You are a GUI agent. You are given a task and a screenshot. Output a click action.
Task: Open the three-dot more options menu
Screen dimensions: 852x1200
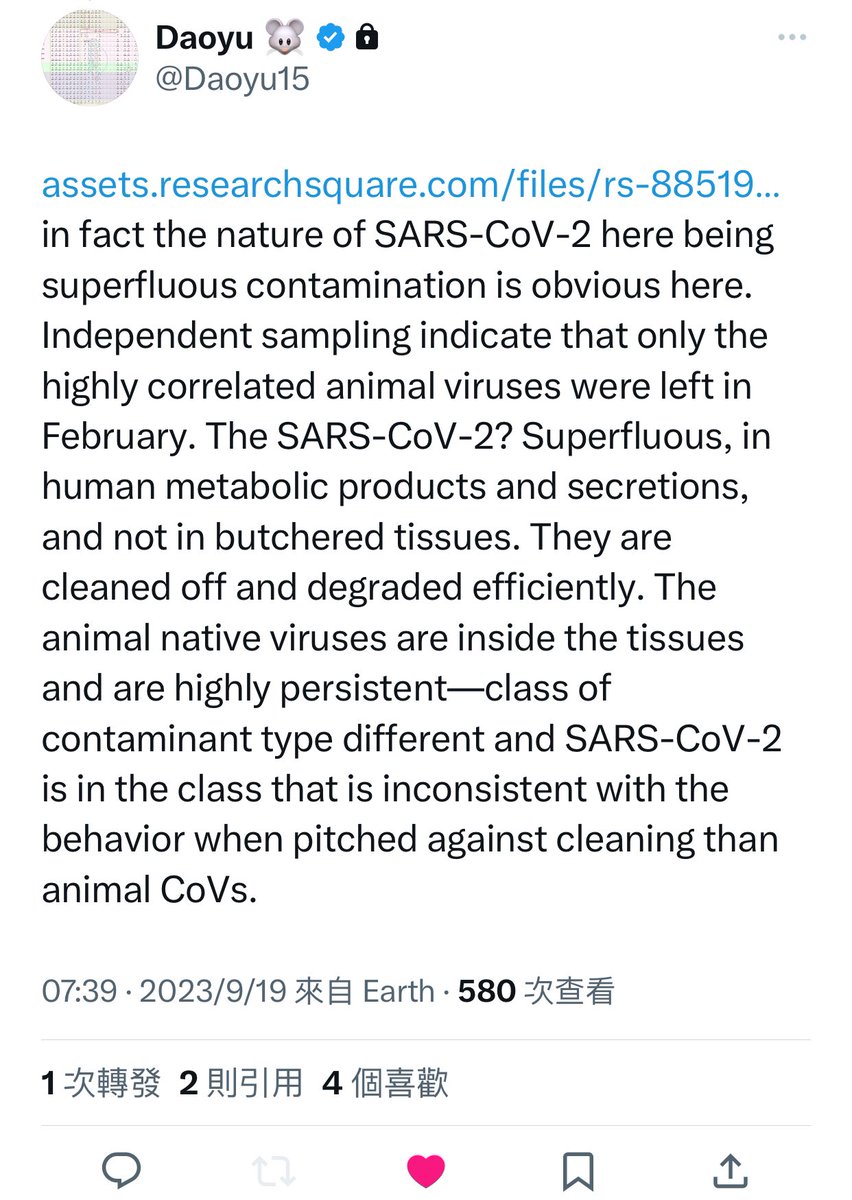(792, 37)
